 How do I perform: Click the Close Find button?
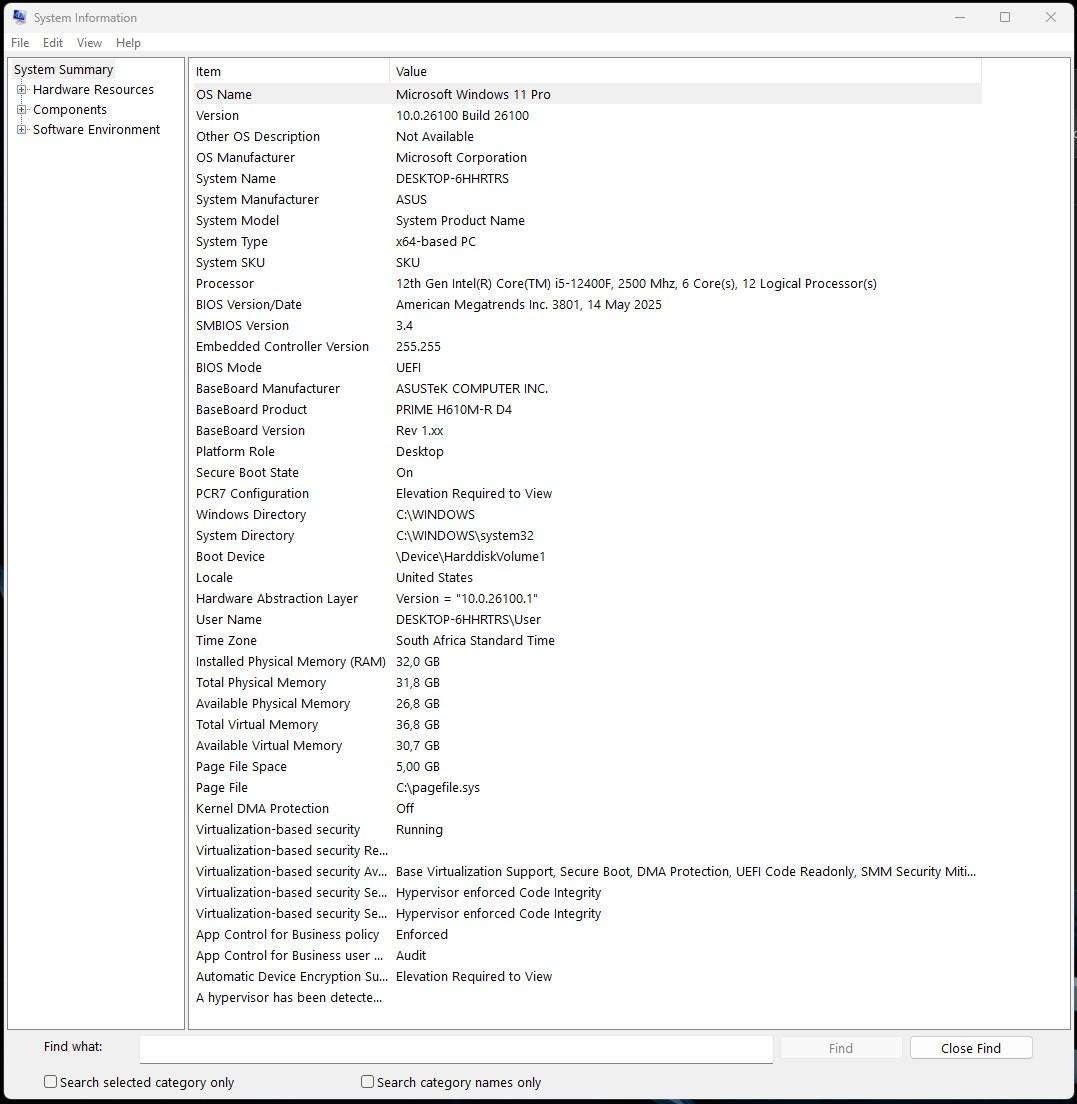pos(970,1048)
